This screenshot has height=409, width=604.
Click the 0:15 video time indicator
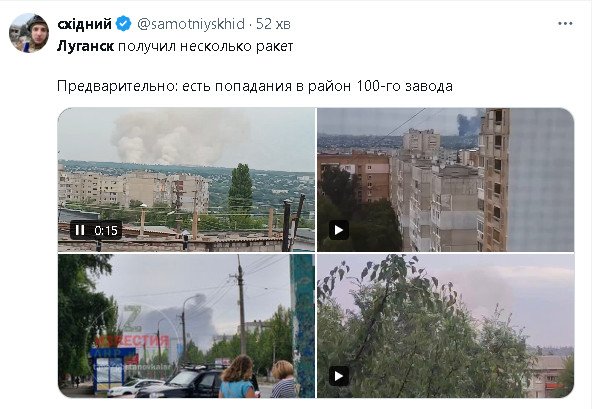106,230
